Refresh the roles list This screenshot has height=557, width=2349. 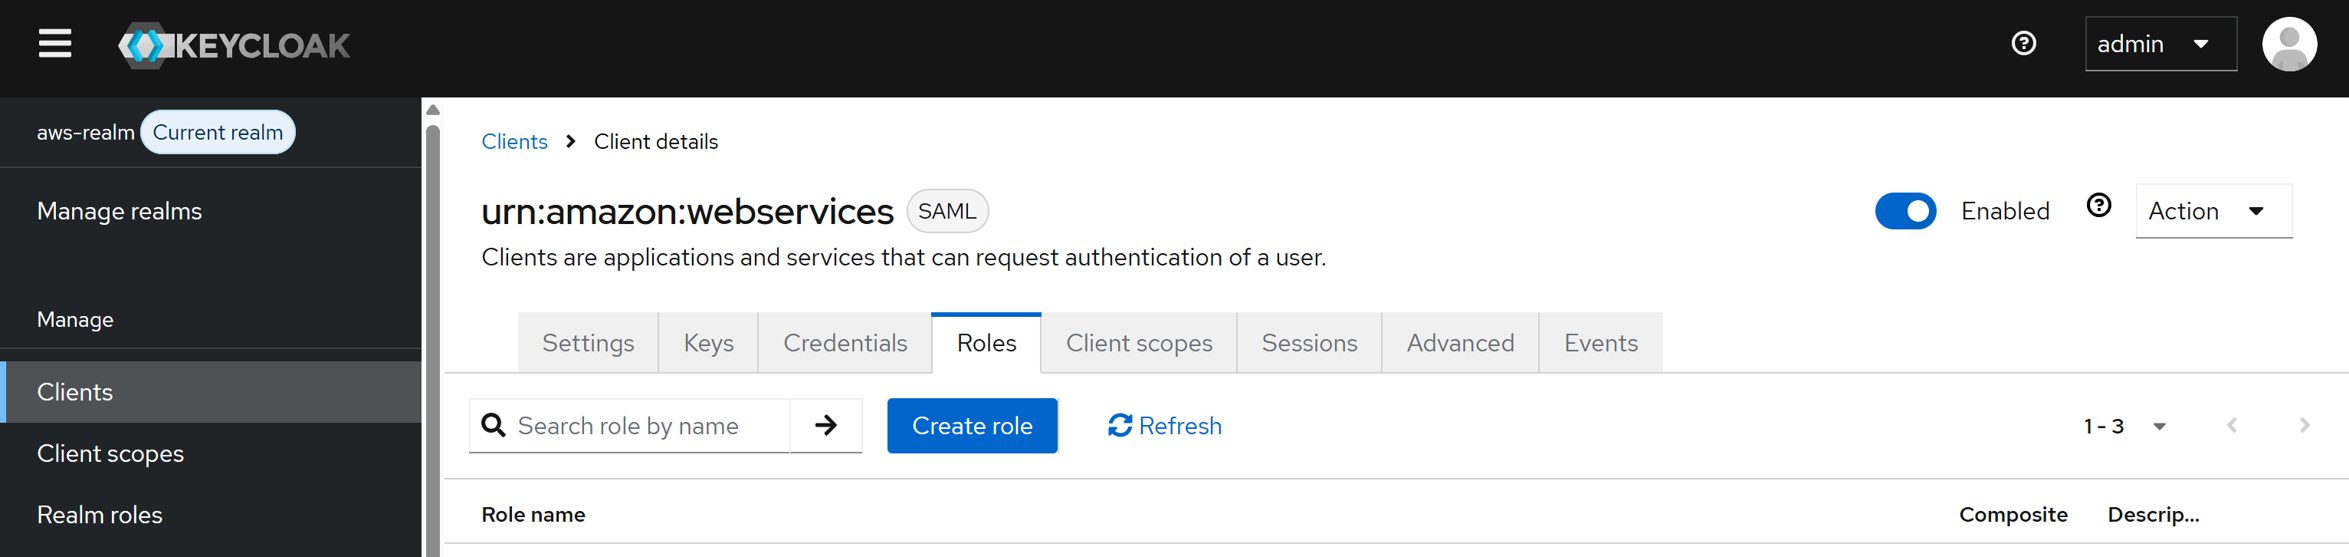(x=1164, y=426)
